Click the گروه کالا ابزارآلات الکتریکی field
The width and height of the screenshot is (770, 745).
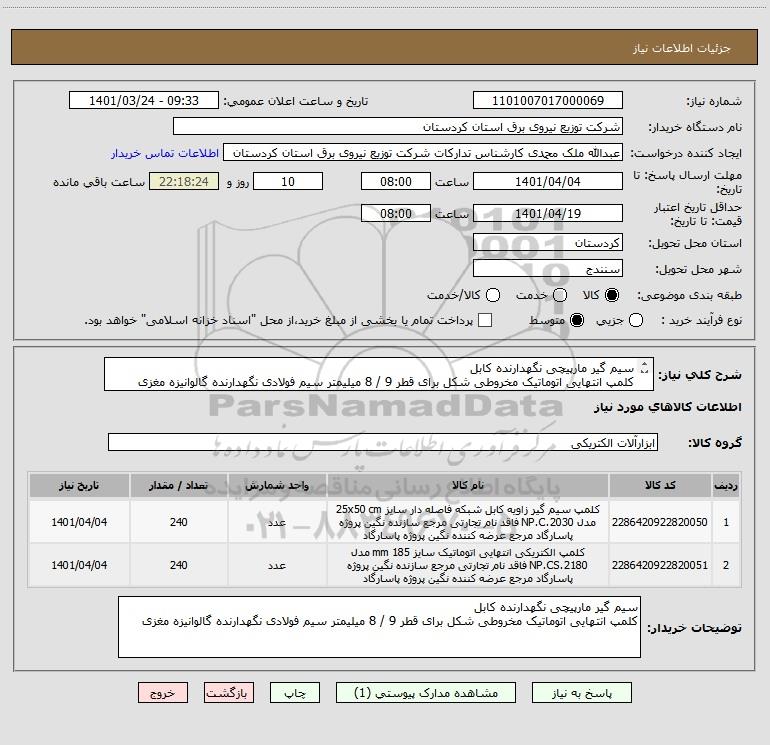383,442
